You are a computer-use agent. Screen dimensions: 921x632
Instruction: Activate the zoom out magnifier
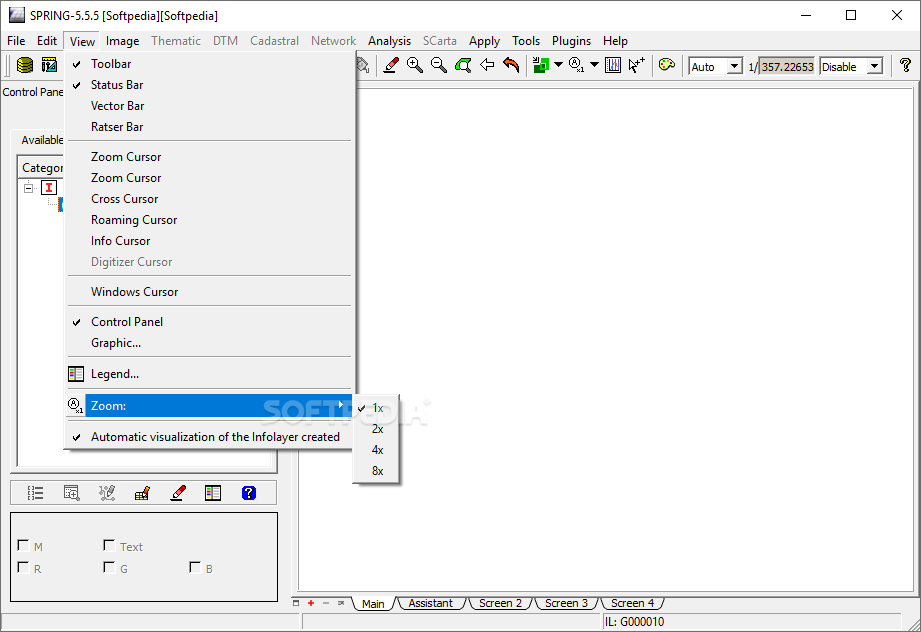click(439, 65)
